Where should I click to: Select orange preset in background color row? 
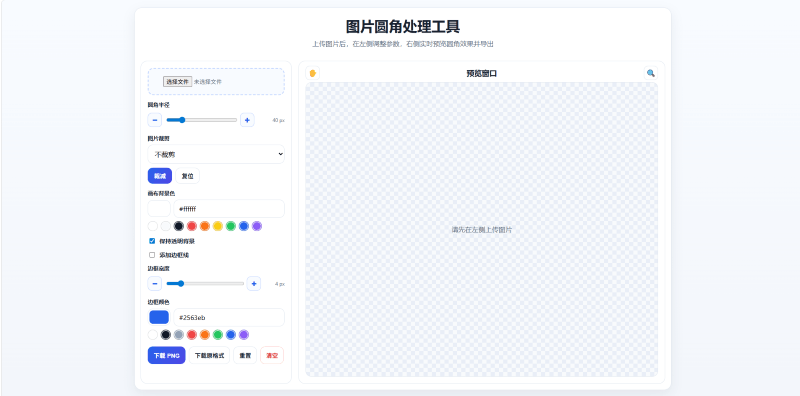pos(205,226)
